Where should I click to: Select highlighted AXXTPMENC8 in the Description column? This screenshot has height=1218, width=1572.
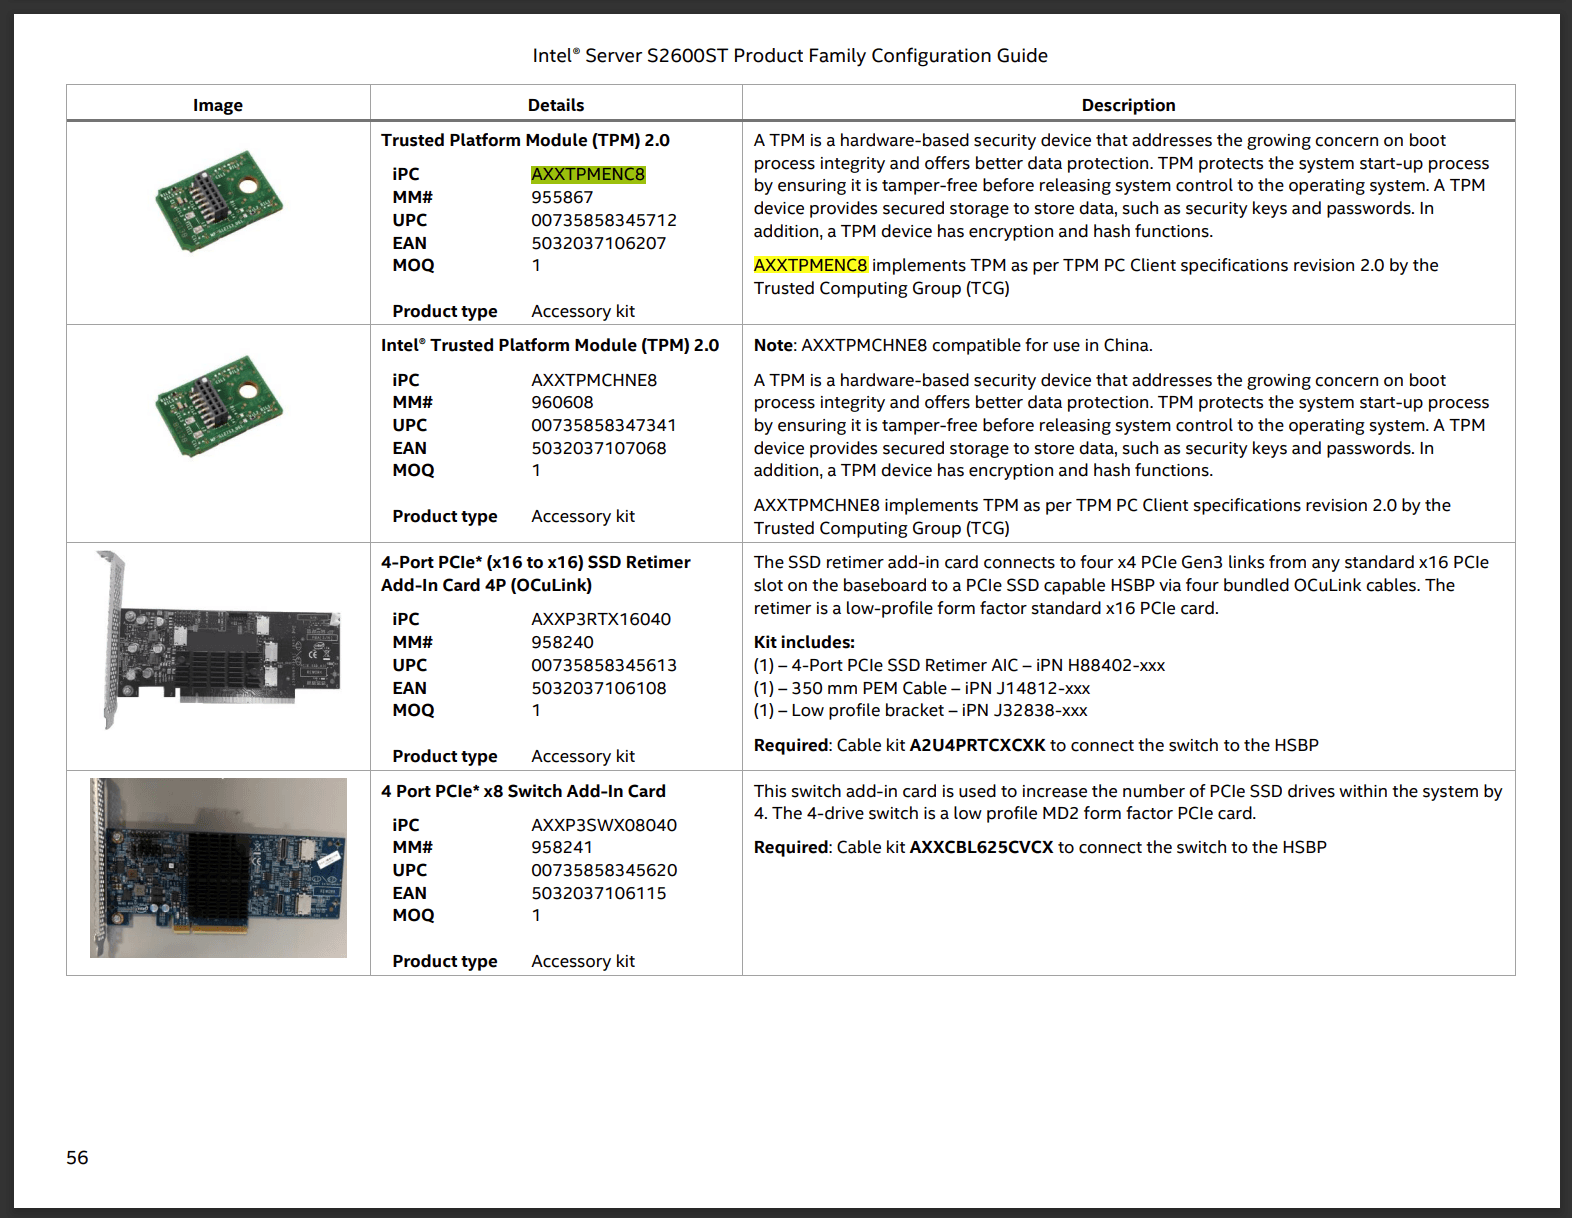[811, 265]
